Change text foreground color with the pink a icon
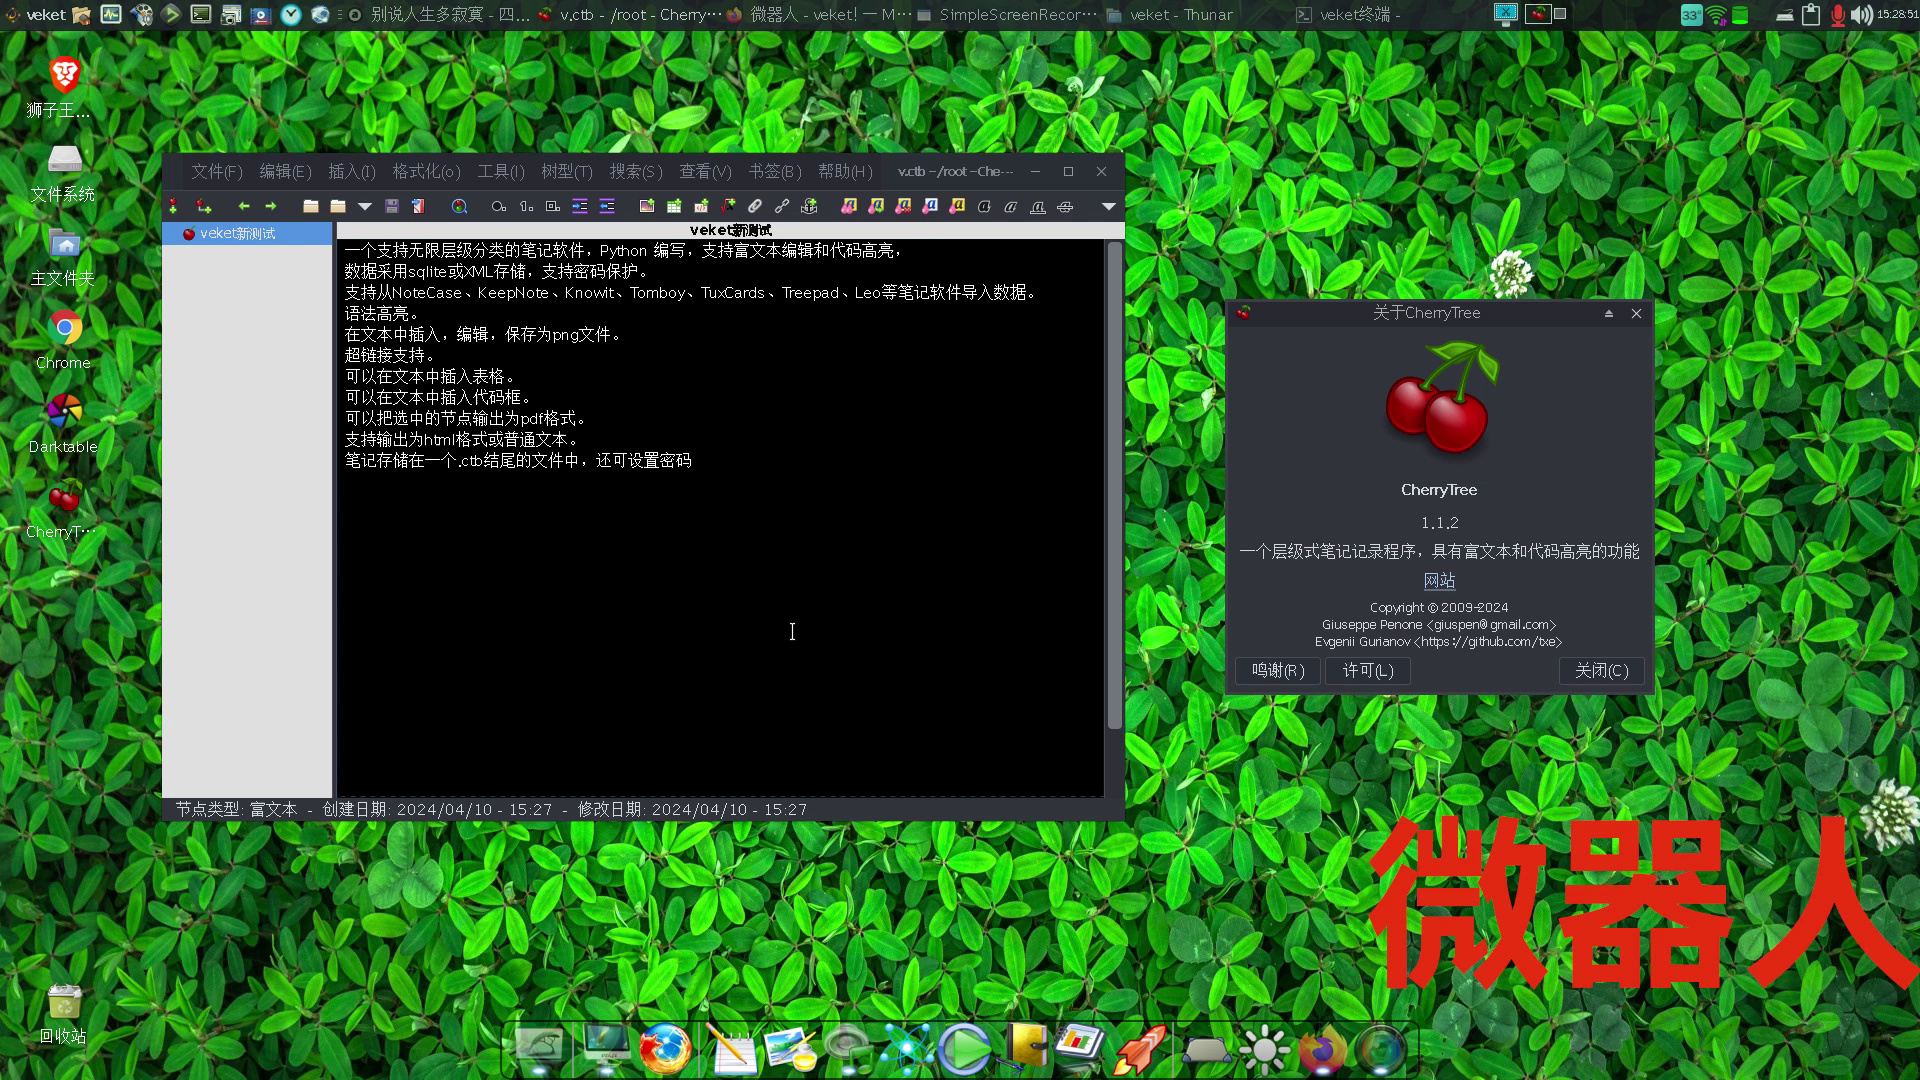The height and width of the screenshot is (1080, 1920). [932, 206]
